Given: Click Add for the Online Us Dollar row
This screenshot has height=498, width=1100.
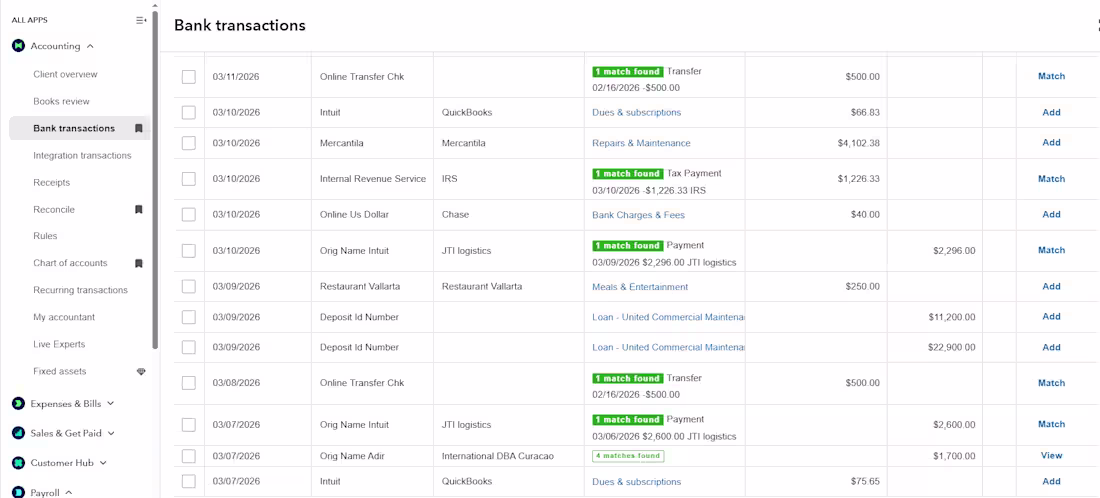Looking at the screenshot, I should 1051,215.
